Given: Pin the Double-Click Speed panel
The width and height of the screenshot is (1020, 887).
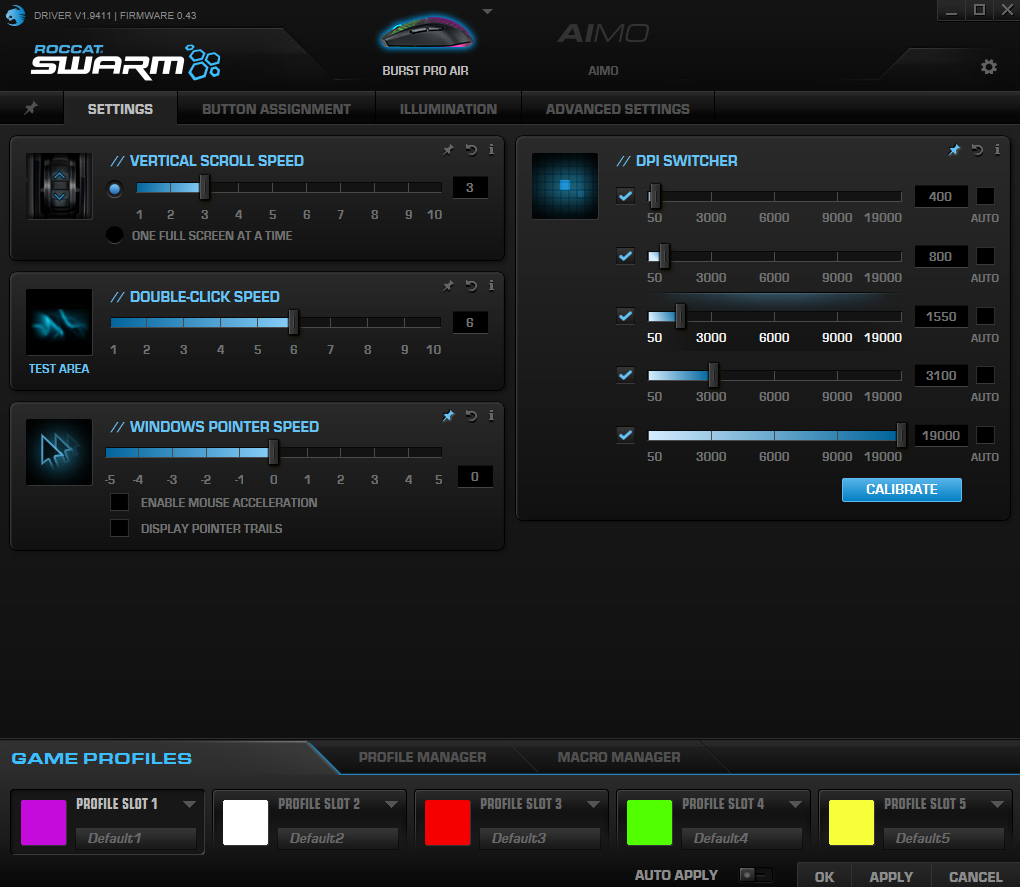Looking at the screenshot, I should 448,286.
